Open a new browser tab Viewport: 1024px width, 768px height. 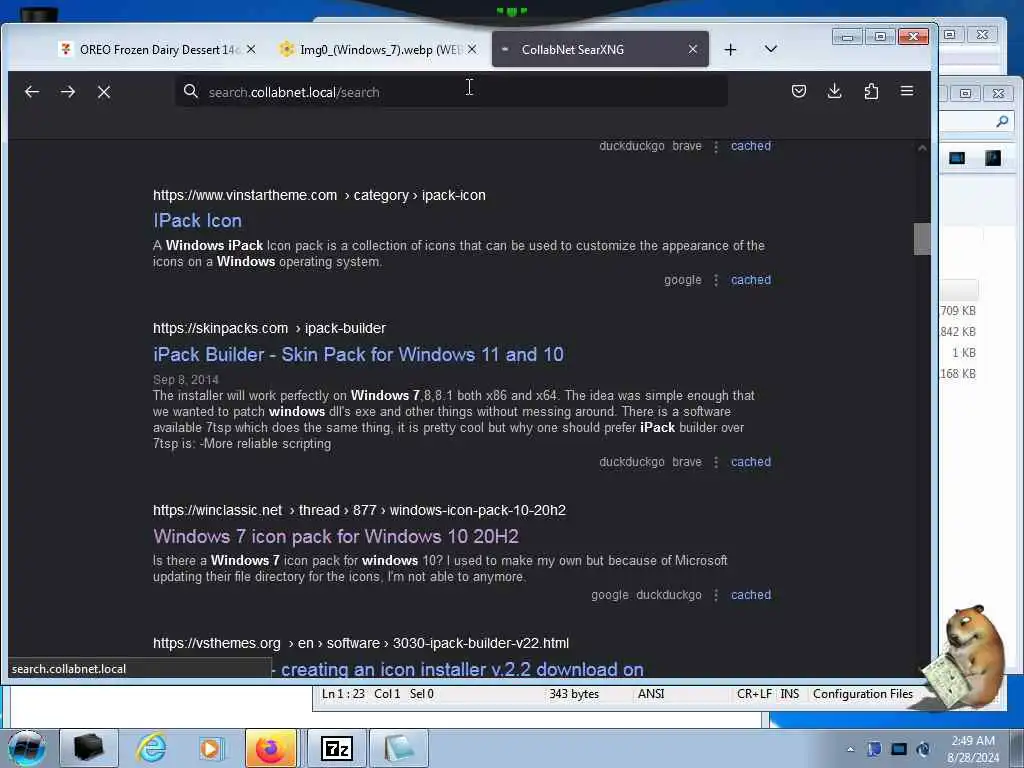click(731, 50)
